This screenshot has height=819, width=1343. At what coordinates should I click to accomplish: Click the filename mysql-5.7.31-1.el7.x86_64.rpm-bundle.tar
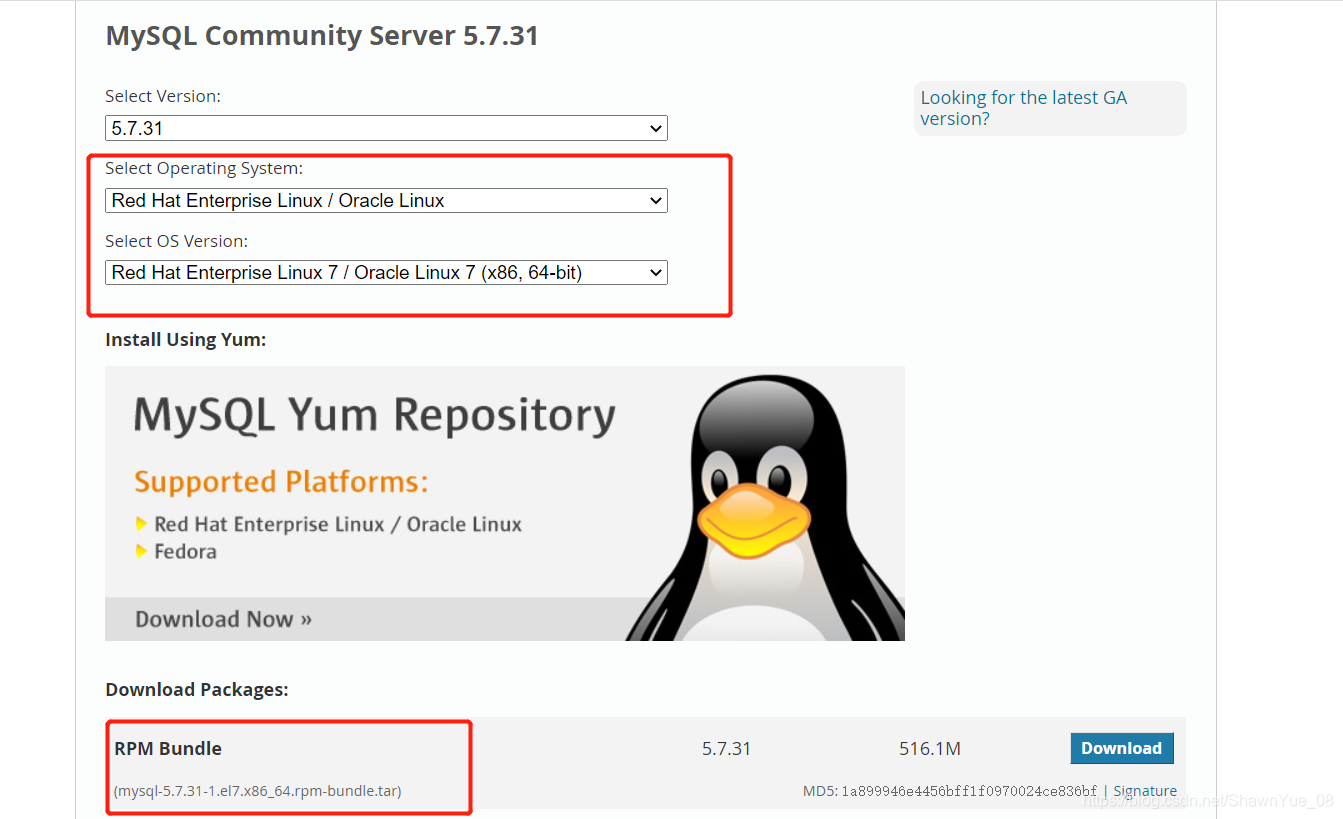click(x=258, y=791)
